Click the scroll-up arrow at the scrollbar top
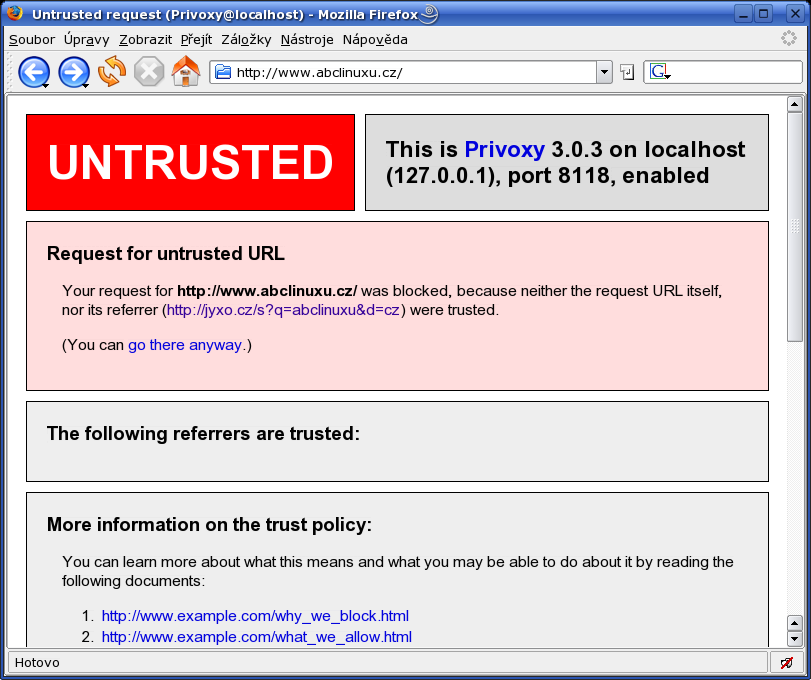The width and height of the screenshot is (811, 680). point(794,104)
